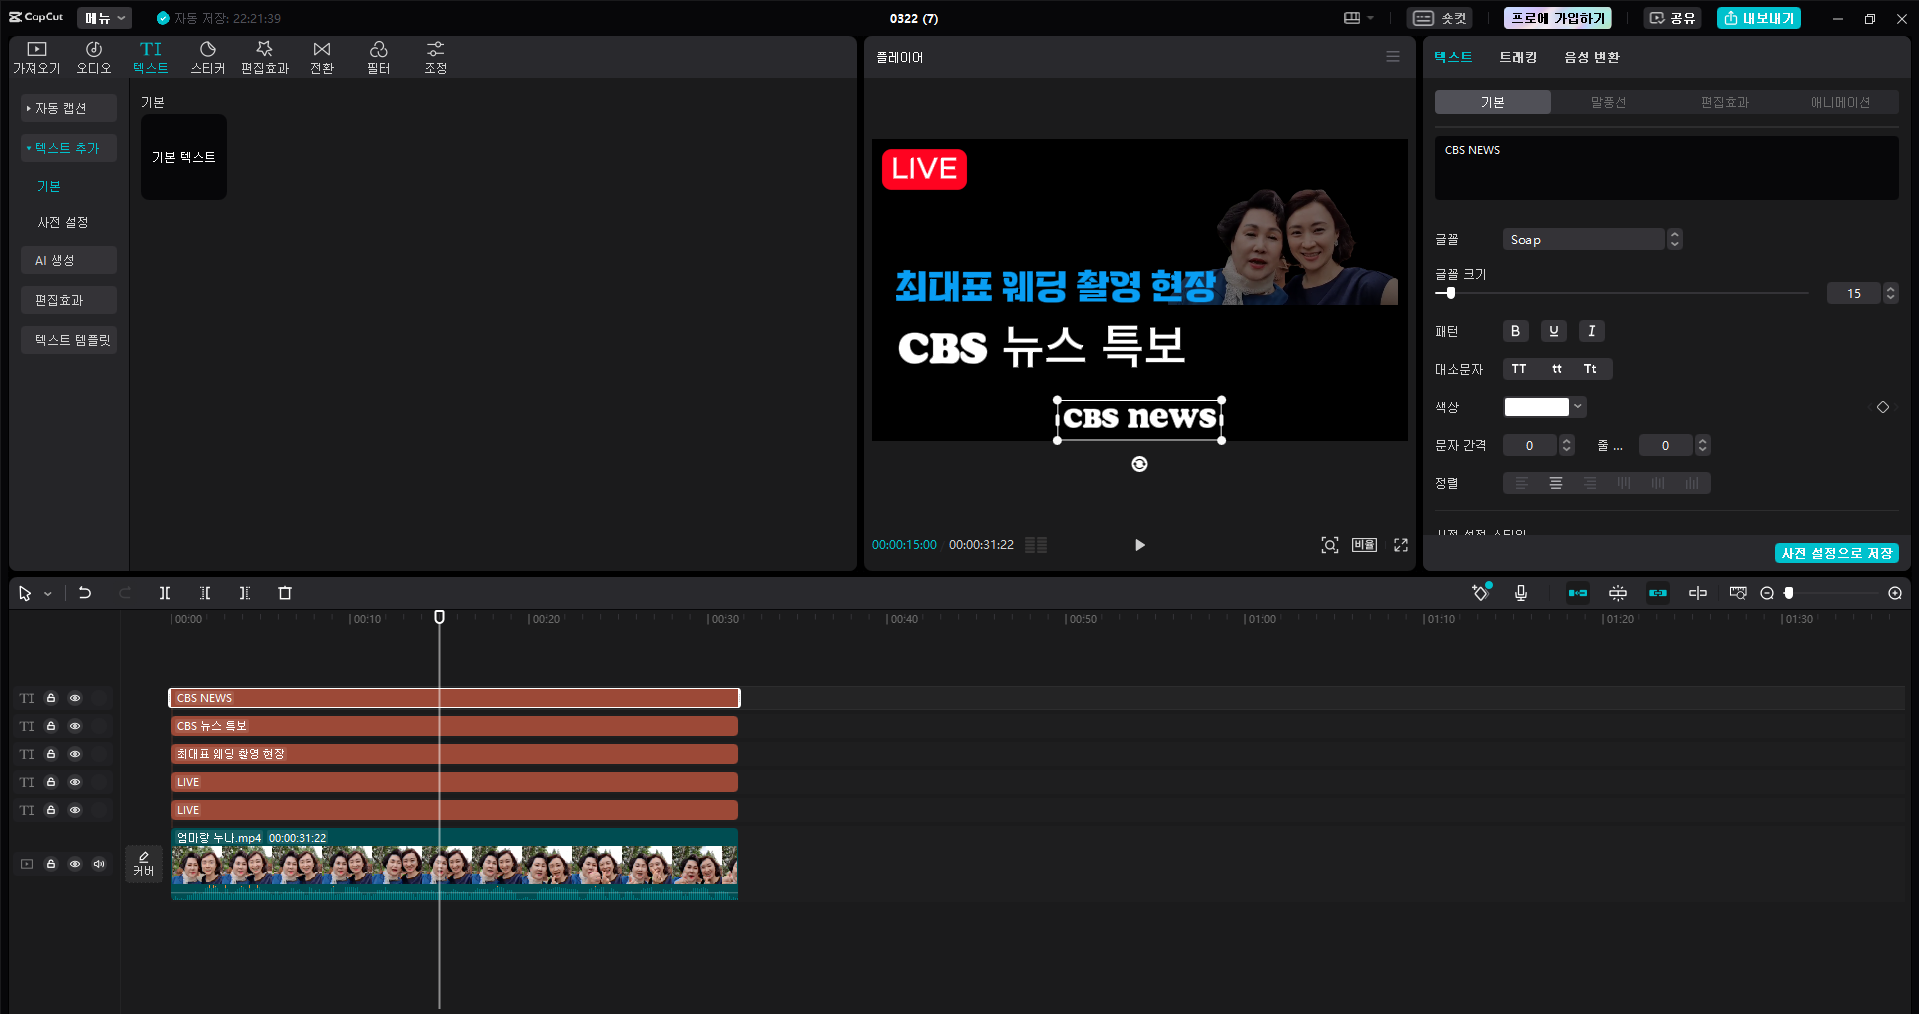This screenshot has height=1014, width=1919.
Task: Click the 사전 설정으로 저장 button
Action: click(x=1837, y=553)
